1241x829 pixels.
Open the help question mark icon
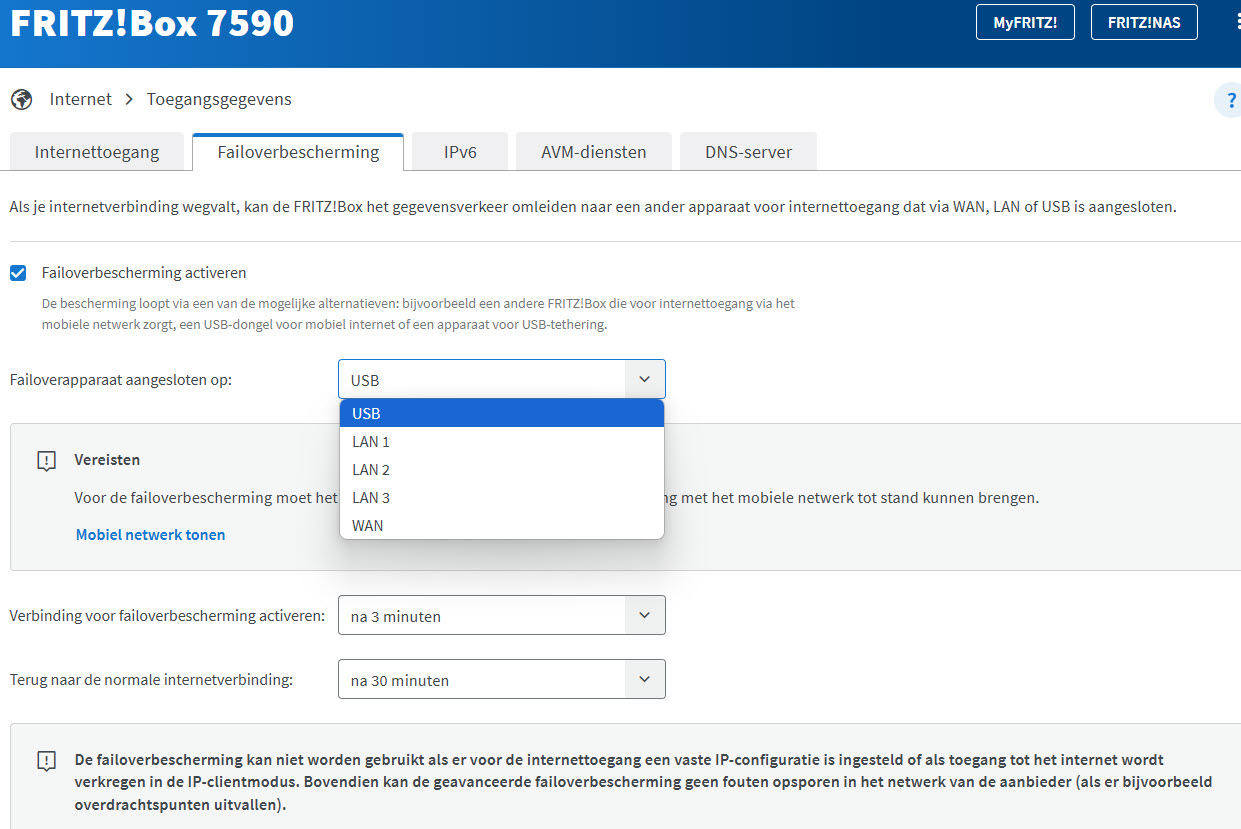[x=1228, y=101]
